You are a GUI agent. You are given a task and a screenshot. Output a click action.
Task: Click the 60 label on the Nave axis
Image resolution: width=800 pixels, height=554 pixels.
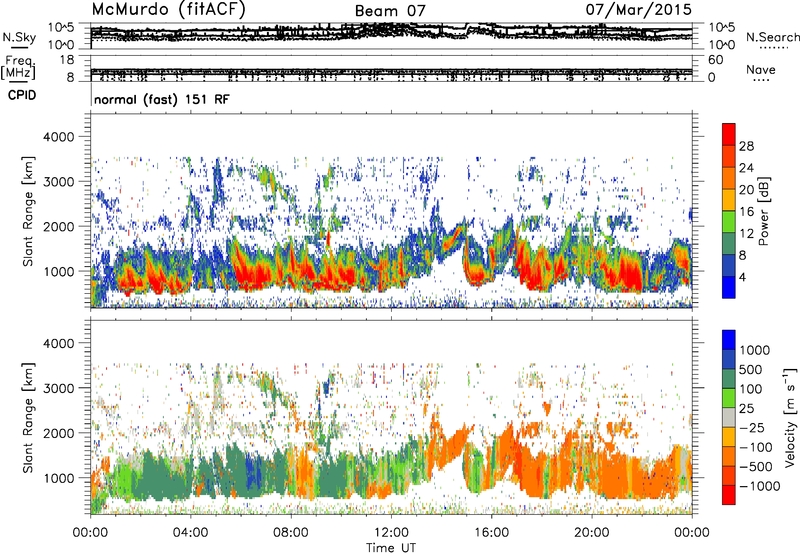716,60
